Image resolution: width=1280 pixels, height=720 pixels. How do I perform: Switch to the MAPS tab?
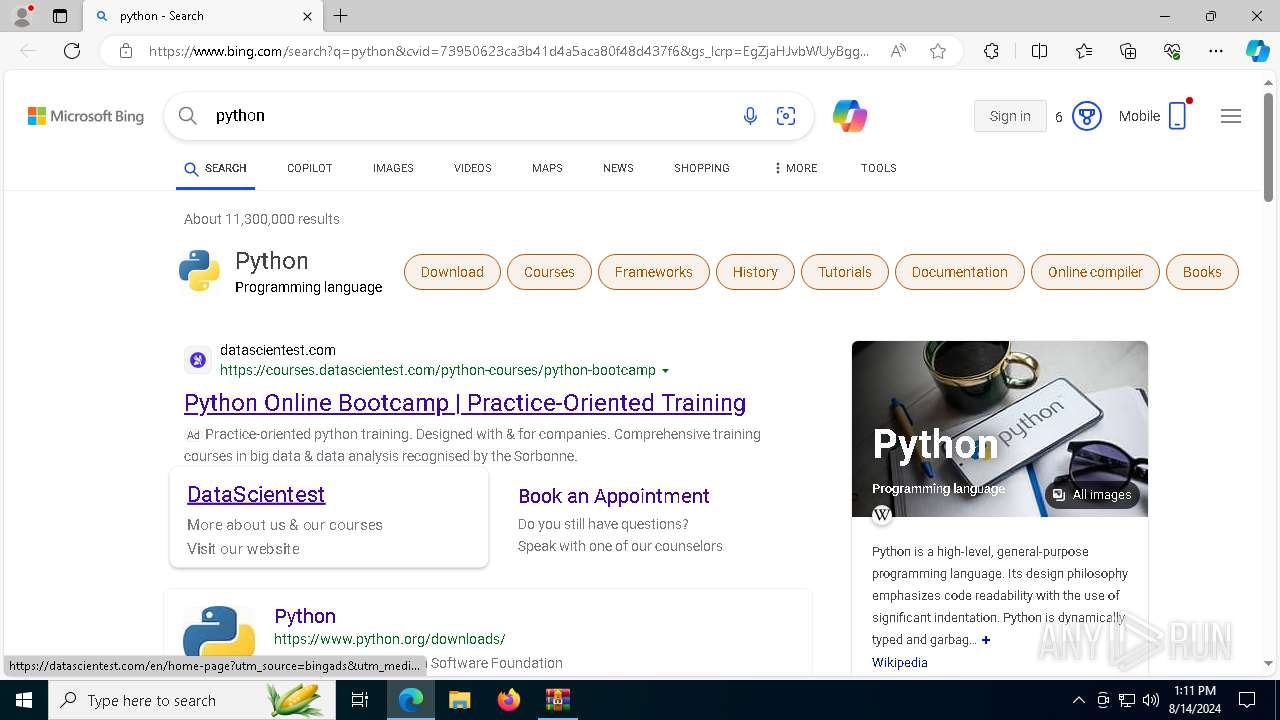pos(547,168)
